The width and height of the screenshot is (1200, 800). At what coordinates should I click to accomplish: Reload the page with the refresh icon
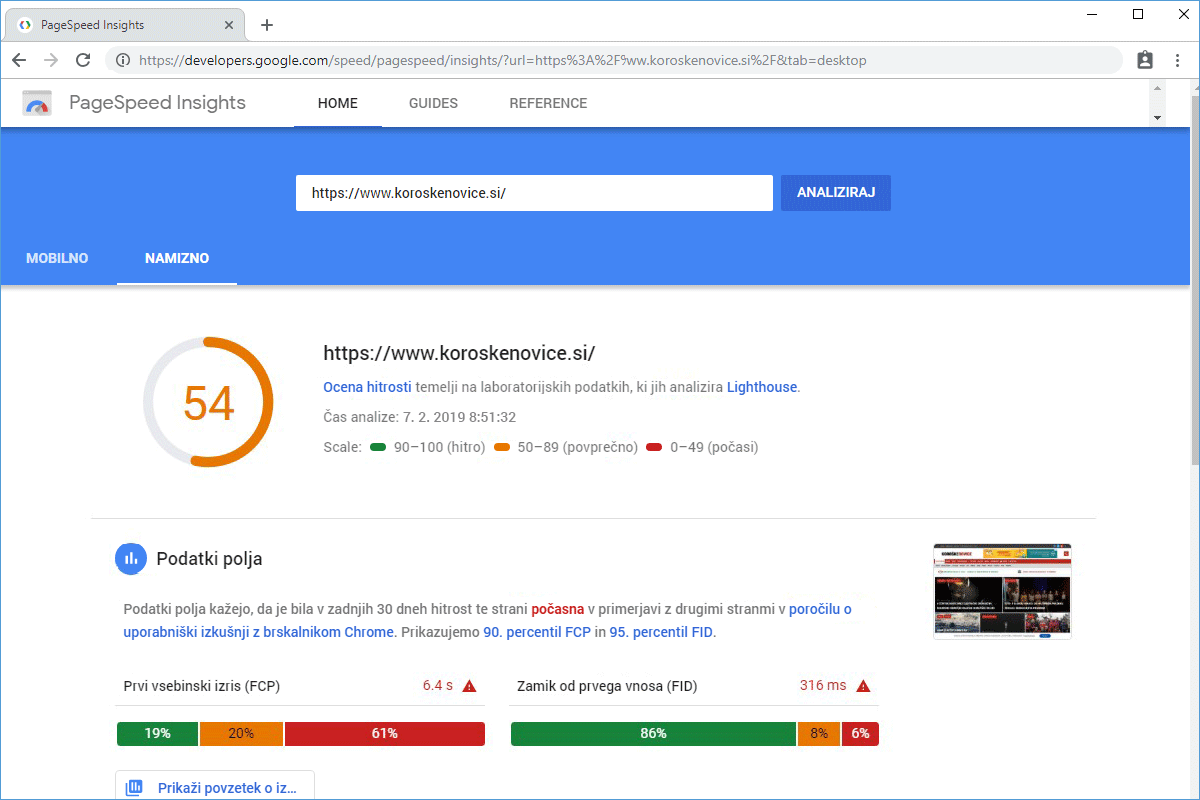(x=83, y=60)
